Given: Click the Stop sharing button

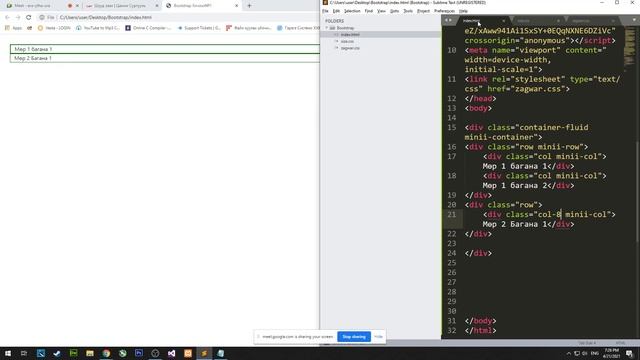Looking at the screenshot, I should click(354, 337).
